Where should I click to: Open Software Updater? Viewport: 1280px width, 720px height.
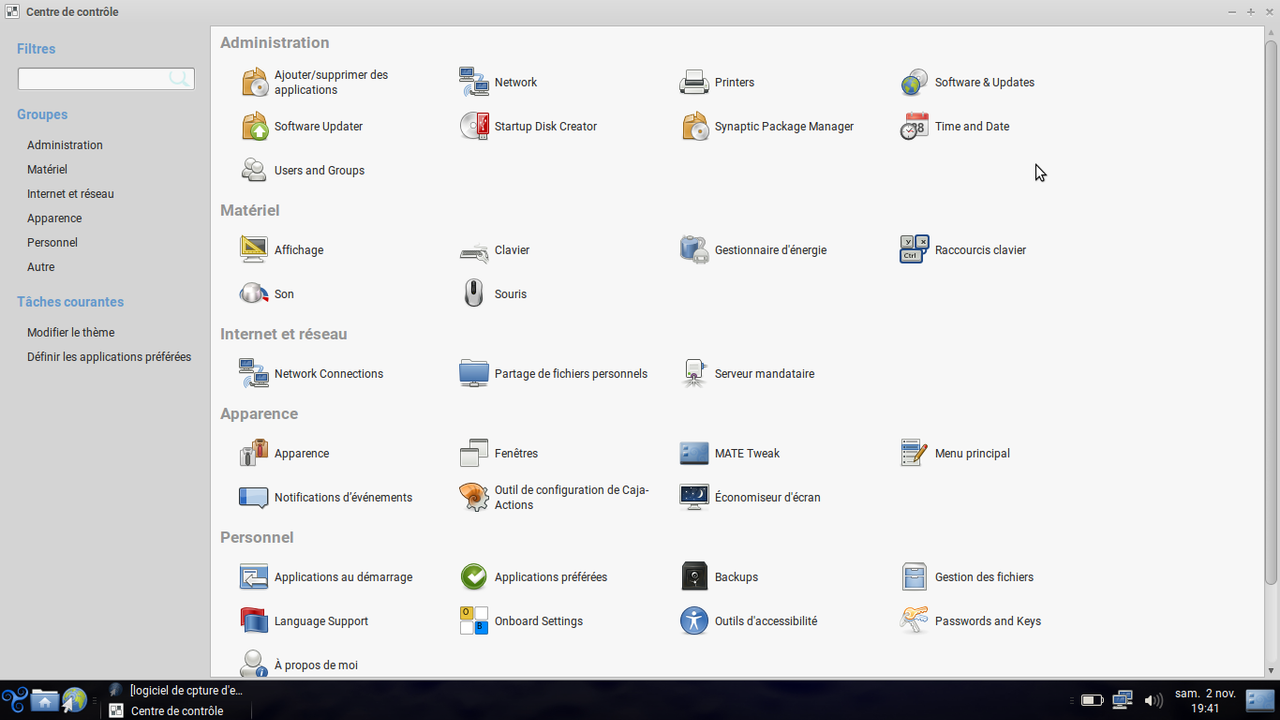tap(302, 126)
